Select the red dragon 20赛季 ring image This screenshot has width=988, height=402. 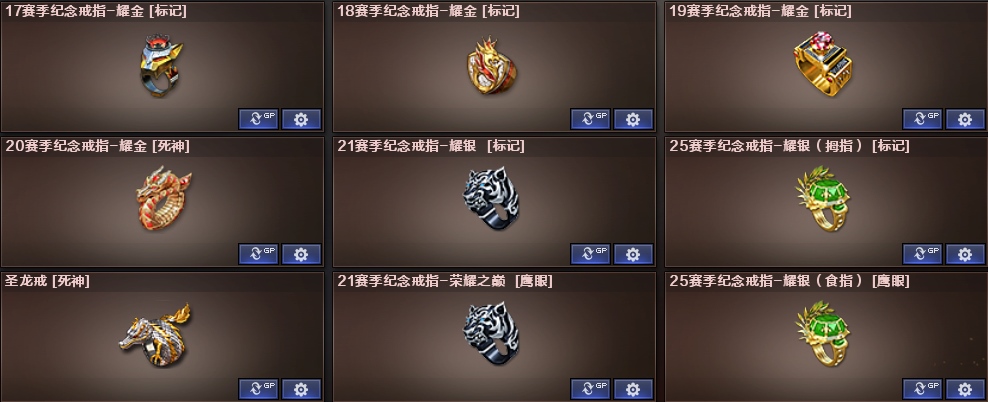click(x=164, y=198)
